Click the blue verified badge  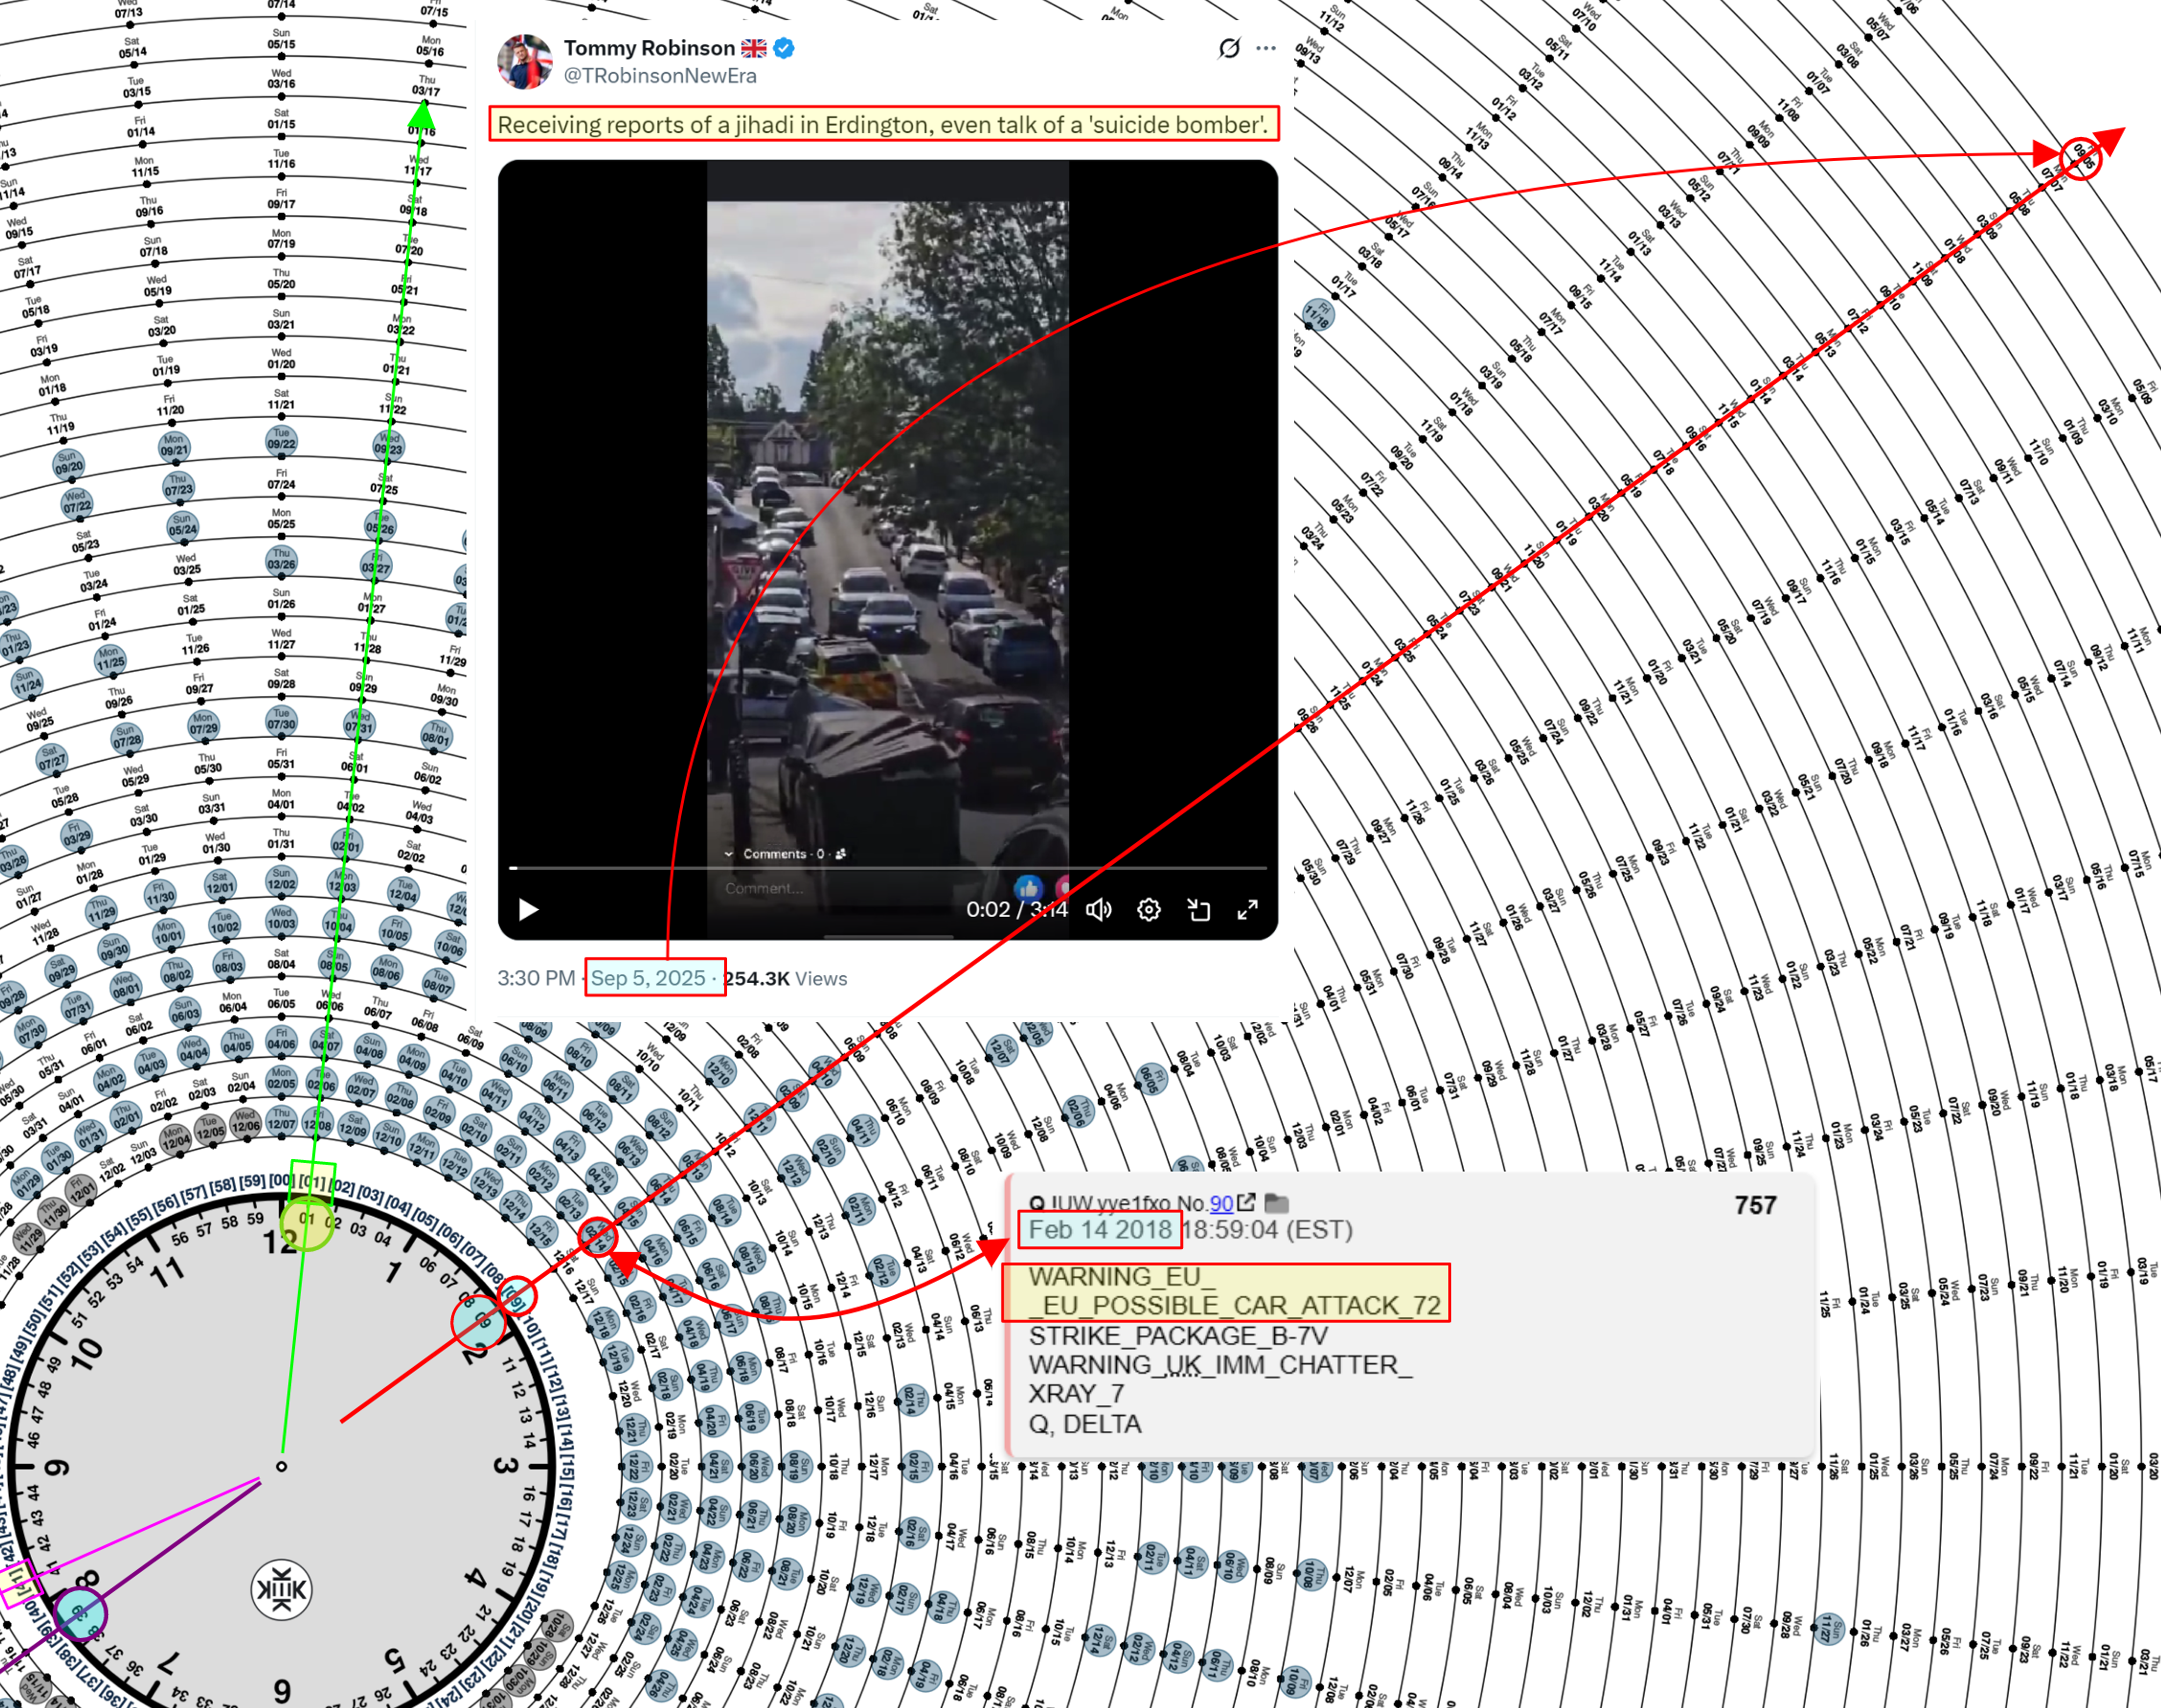point(784,48)
